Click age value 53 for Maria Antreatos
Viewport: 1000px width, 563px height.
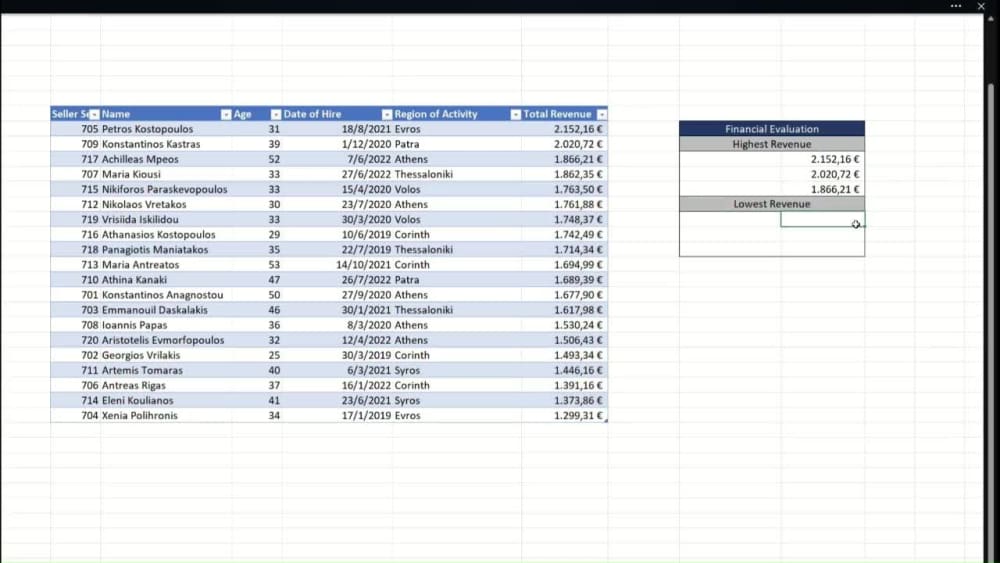click(258, 265)
